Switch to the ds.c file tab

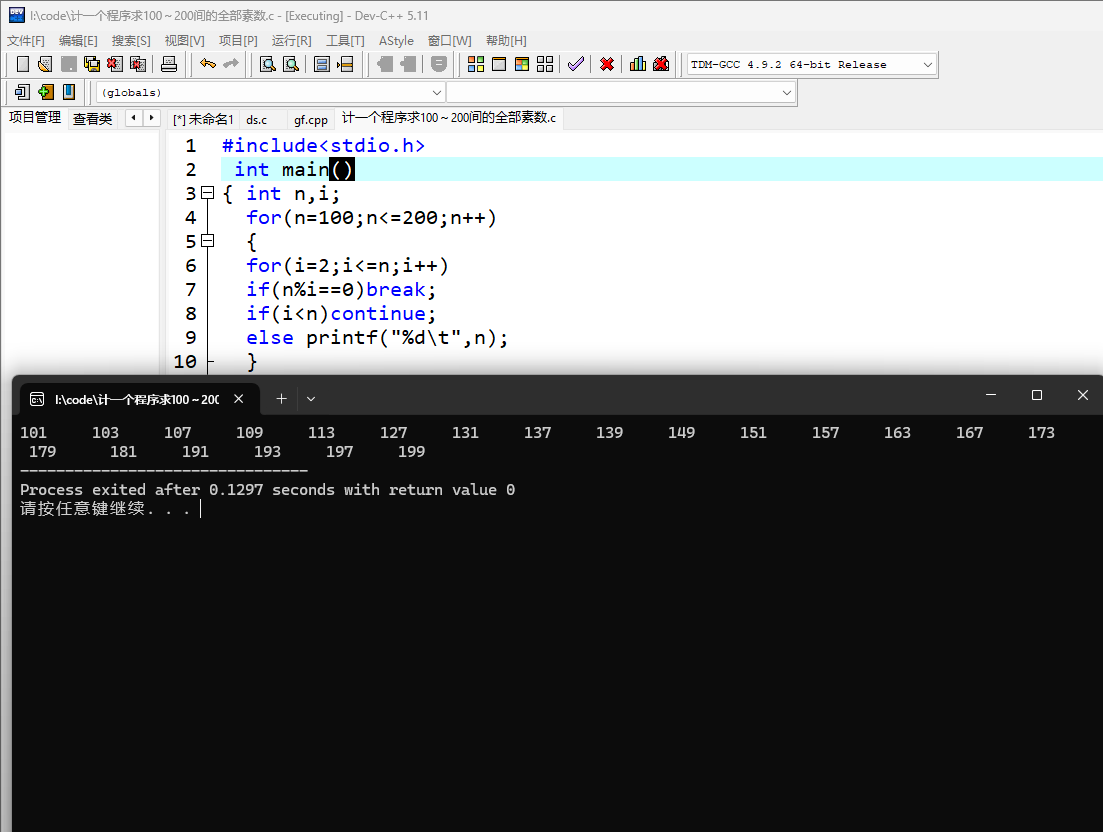(x=257, y=120)
